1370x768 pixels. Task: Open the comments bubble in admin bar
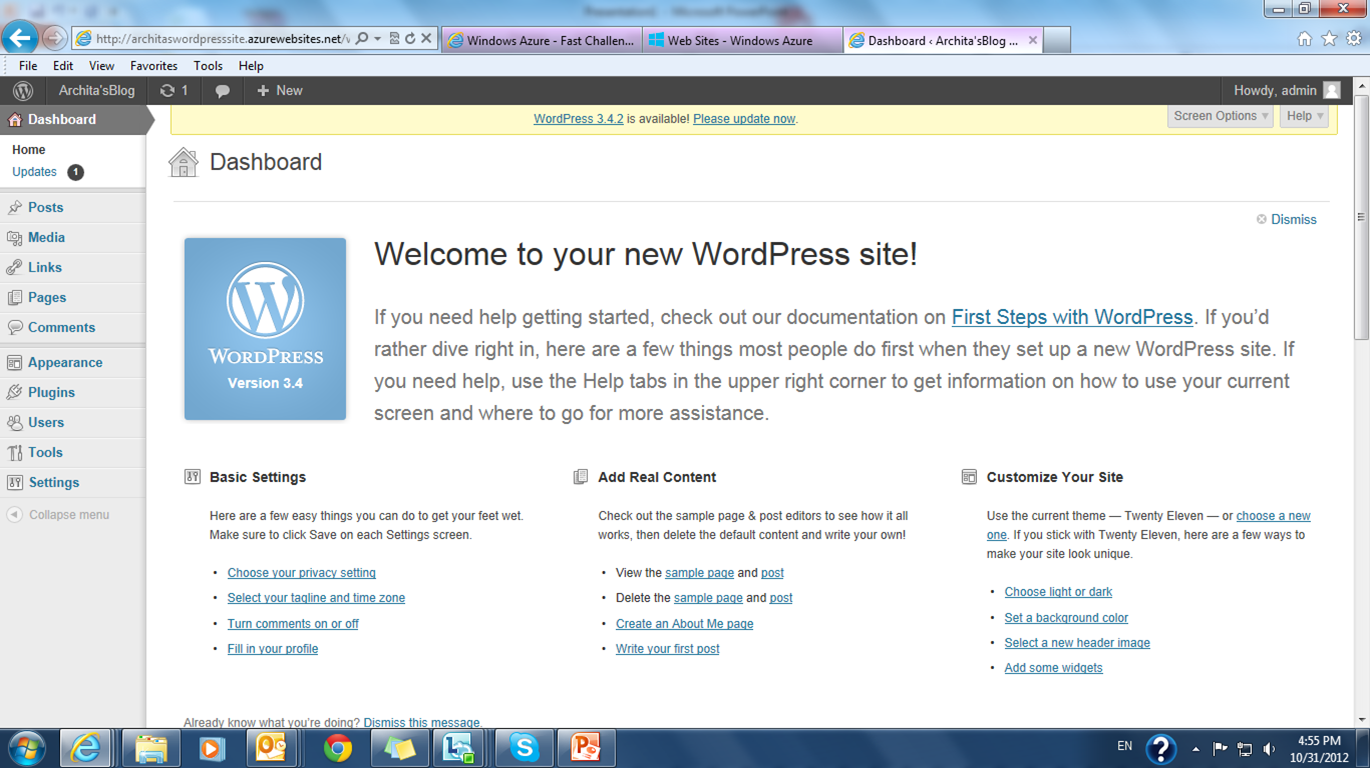(x=222, y=90)
